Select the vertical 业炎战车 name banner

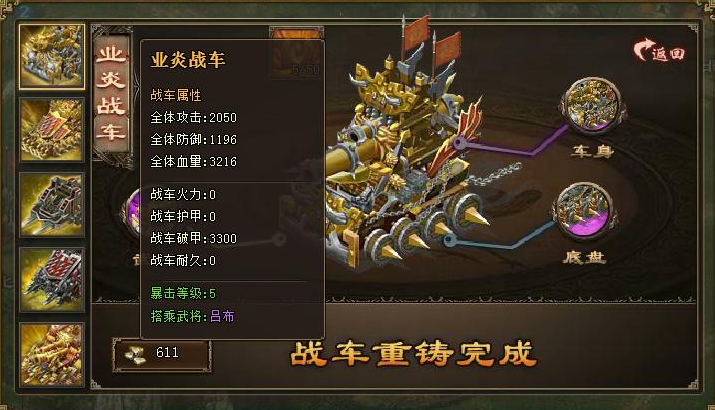[111, 93]
